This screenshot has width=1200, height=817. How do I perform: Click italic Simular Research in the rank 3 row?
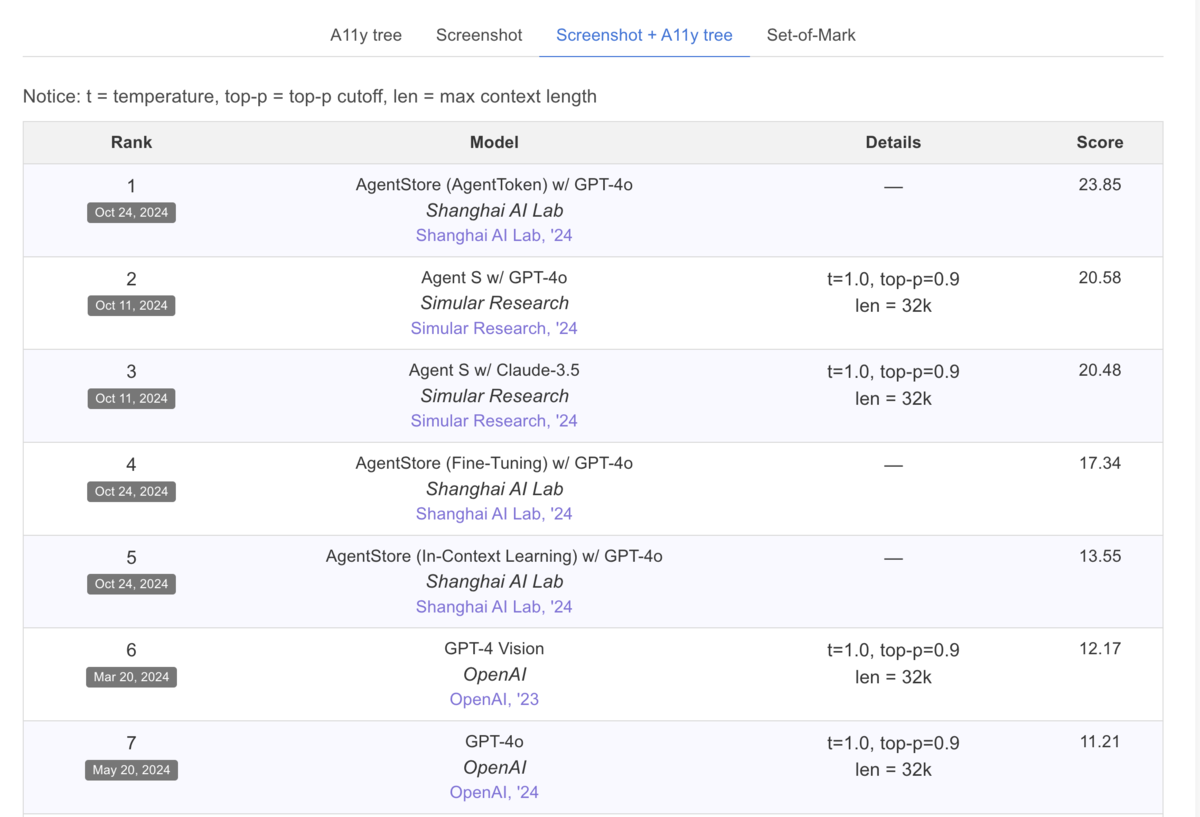point(494,396)
